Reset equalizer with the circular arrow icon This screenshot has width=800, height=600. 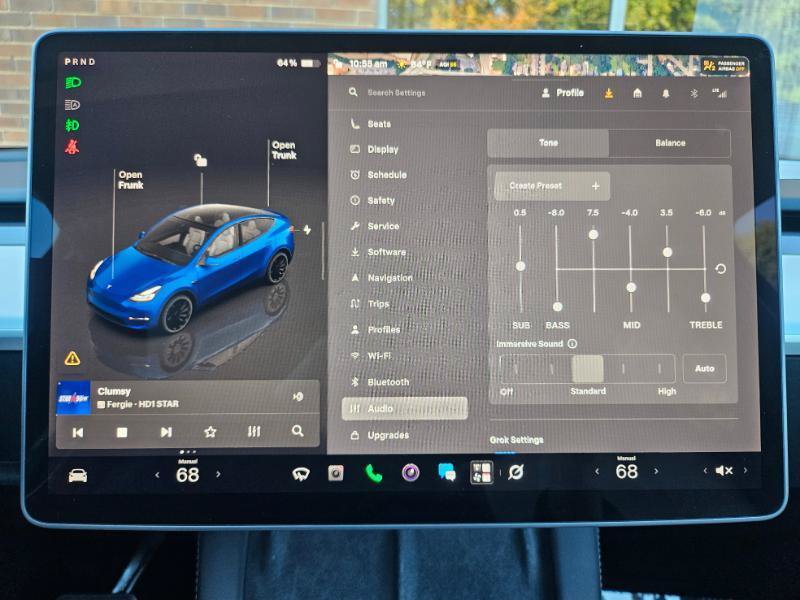point(720,269)
